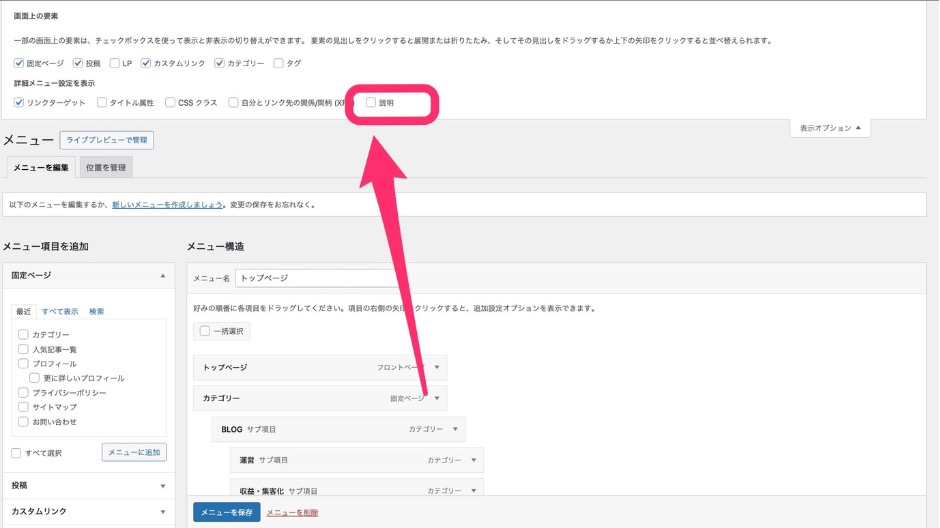940x528 pixels.
Task: Click the メニューを保存 button
Action: (x=226, y=512)
